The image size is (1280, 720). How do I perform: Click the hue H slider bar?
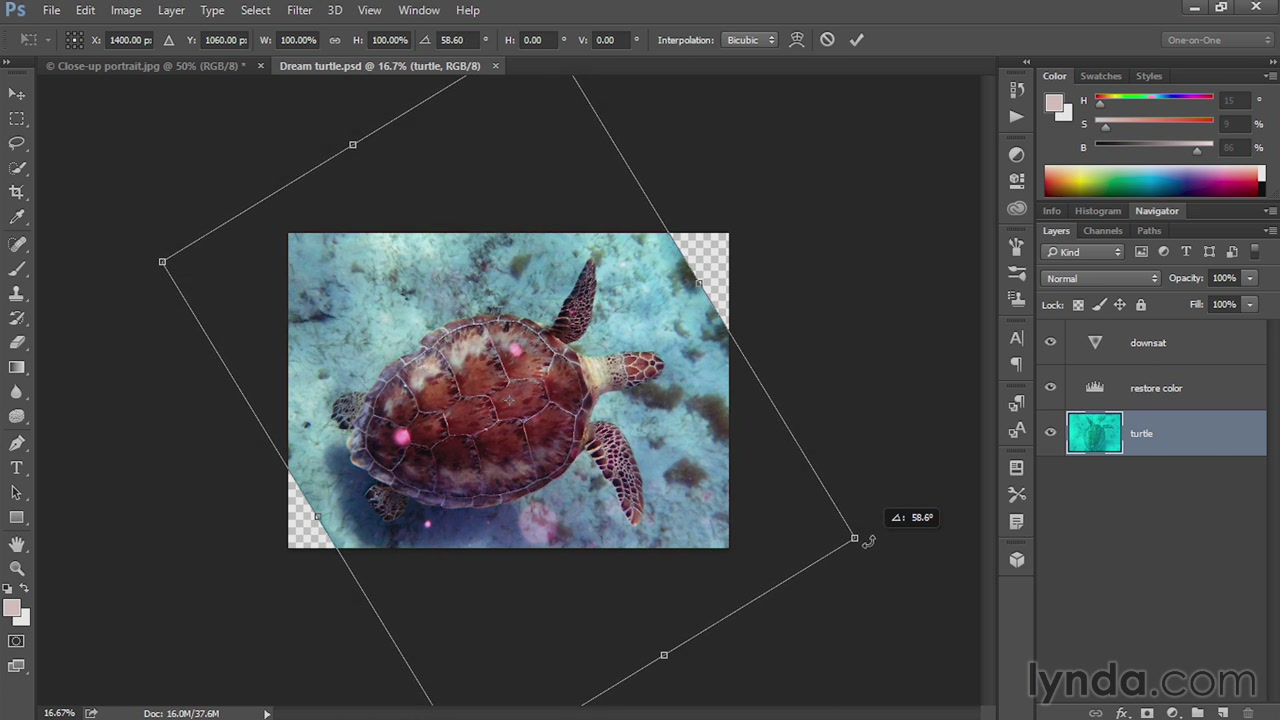(1154, 97)
